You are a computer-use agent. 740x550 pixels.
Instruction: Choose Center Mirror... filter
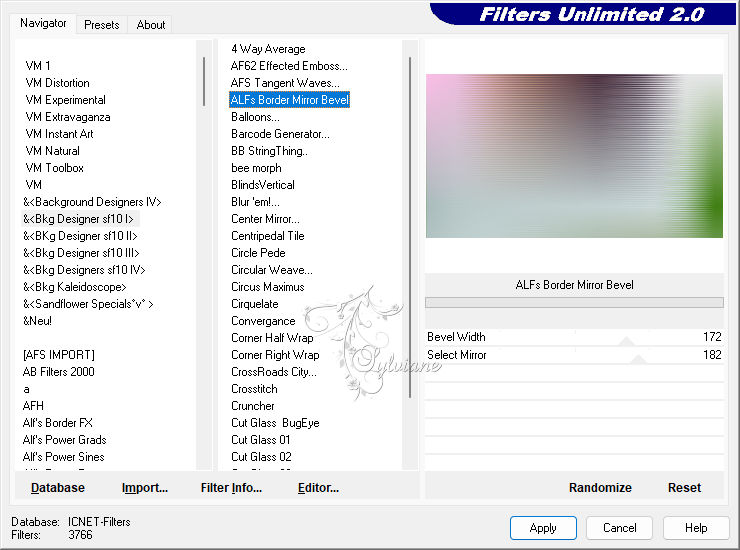[x=265, y=219]
